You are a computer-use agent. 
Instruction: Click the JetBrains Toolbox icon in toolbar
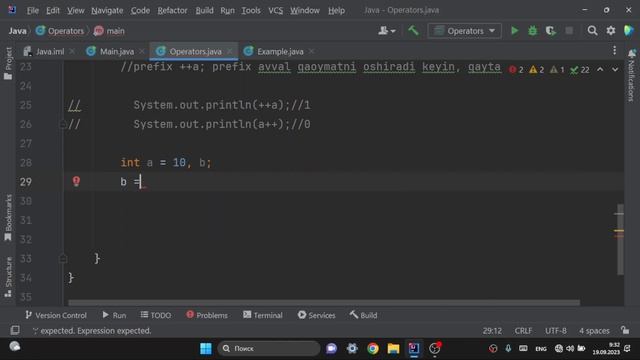click(x=629, y=31)
